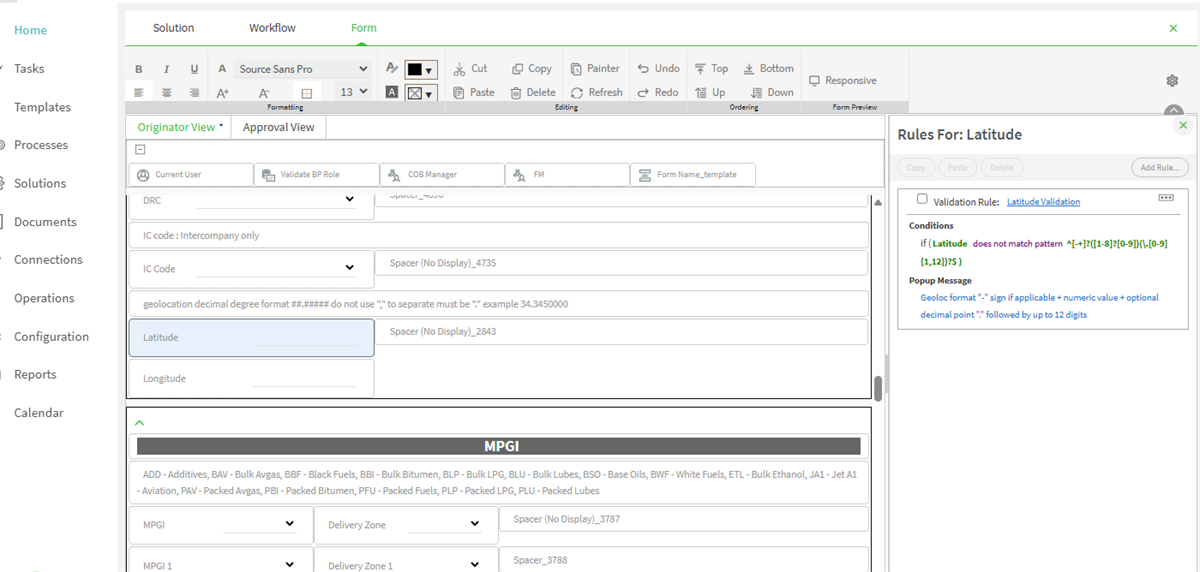The image size is (1200, 572).
Task: Toggle bold formatting in toolbar
Action: click(x=139, y=69)
